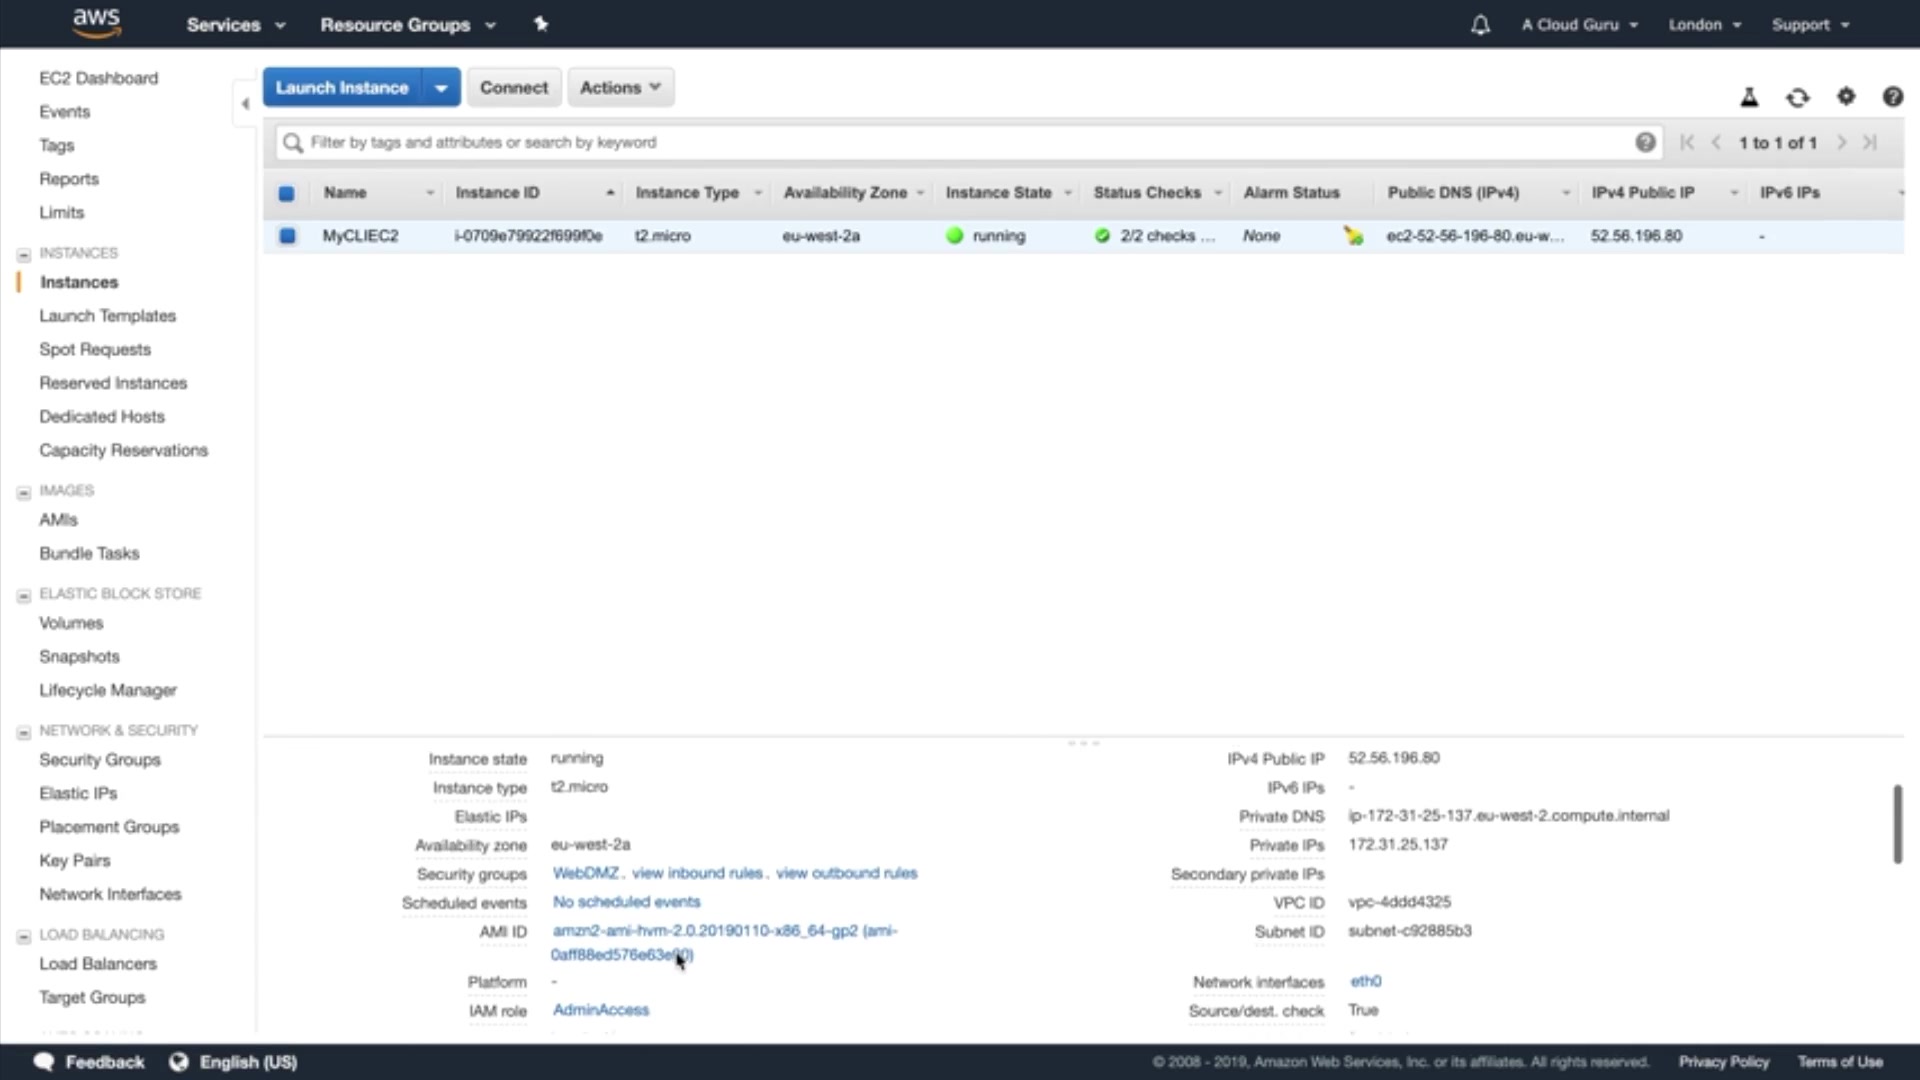Click the pin shortcut icon in navbar
Screen dimensions: 1920x1080
pyautogui.click(x=541, y=24)
